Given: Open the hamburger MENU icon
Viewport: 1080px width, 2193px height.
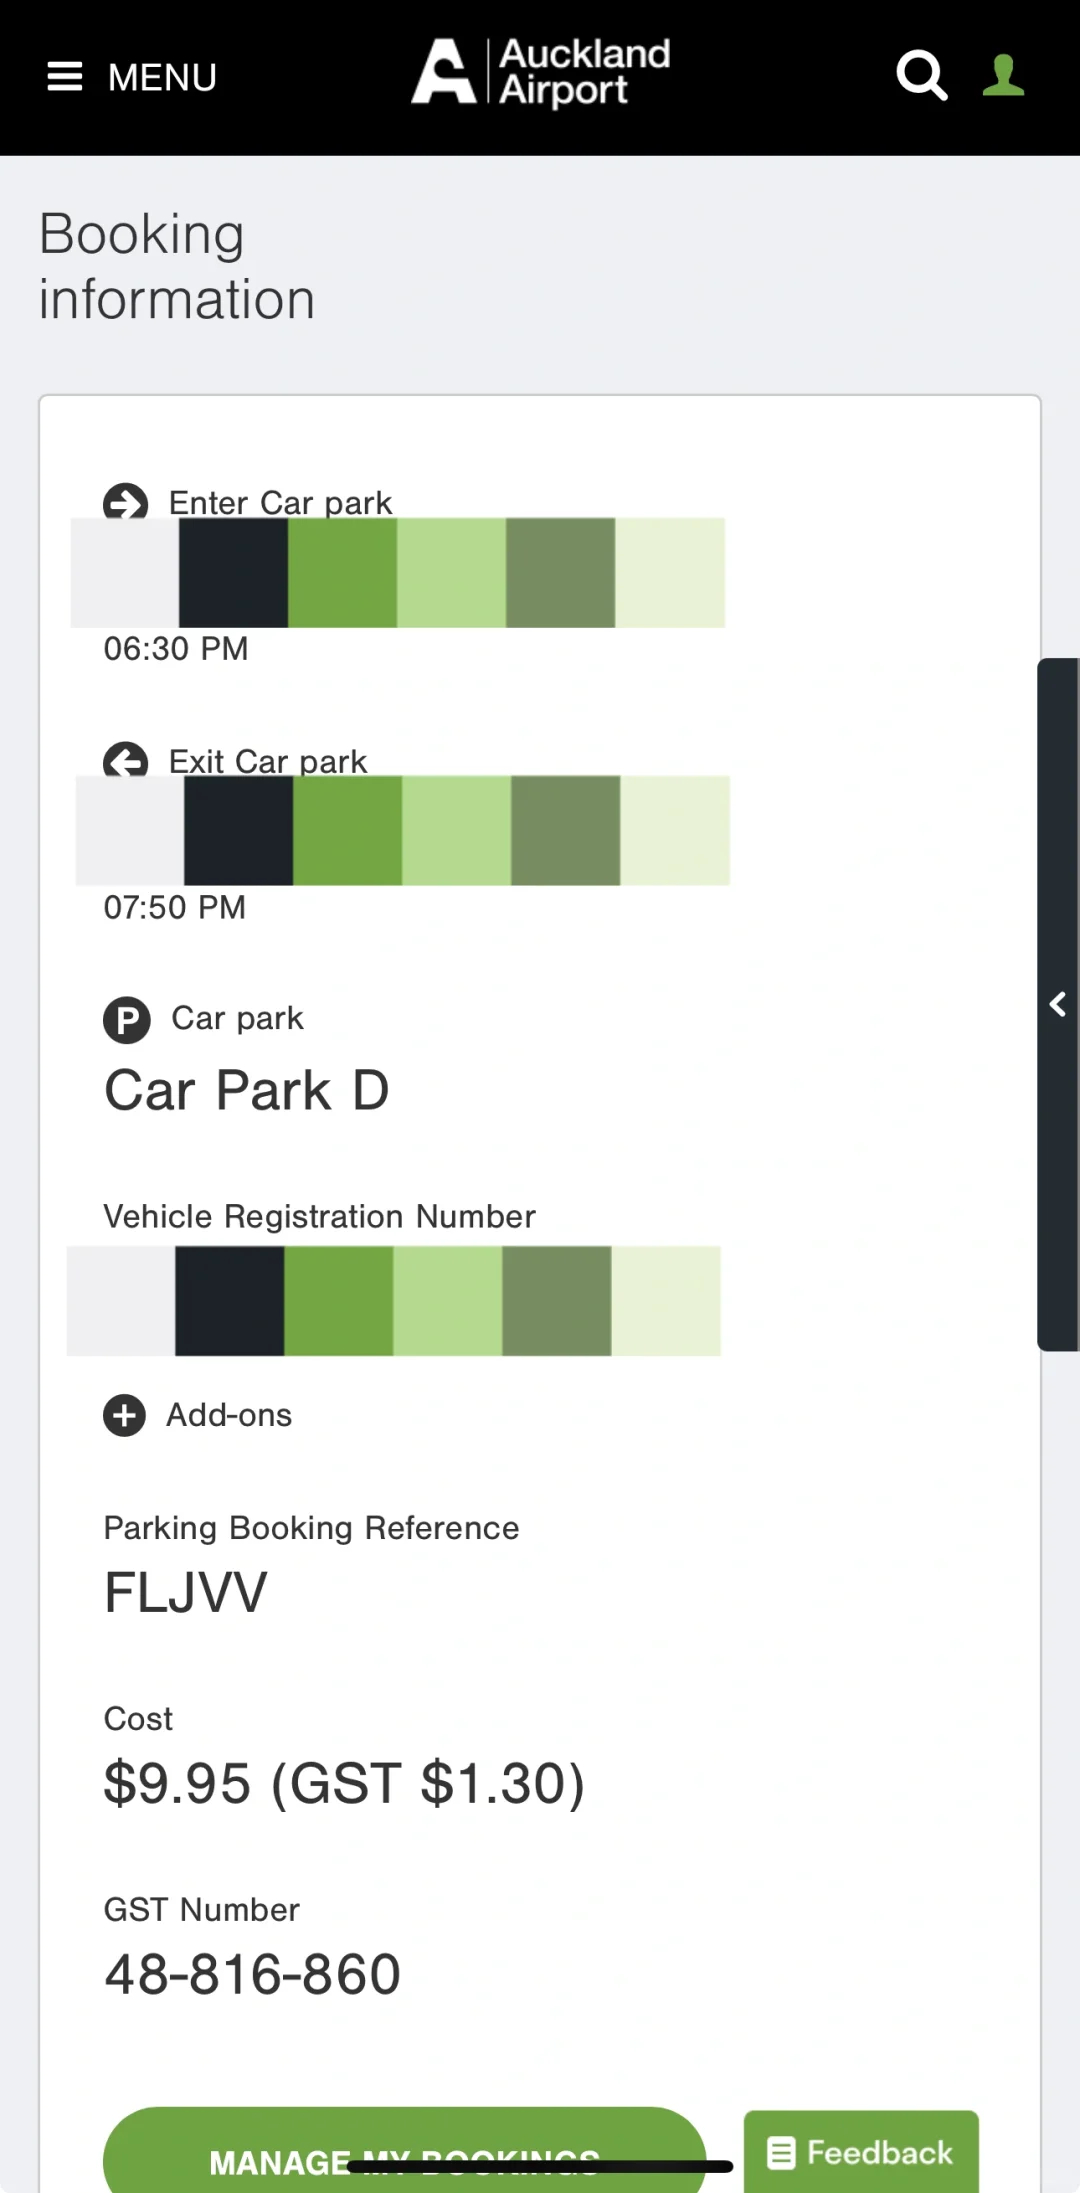Looking at the screenshot, I should pyautogui.click(x=65, y=77).
